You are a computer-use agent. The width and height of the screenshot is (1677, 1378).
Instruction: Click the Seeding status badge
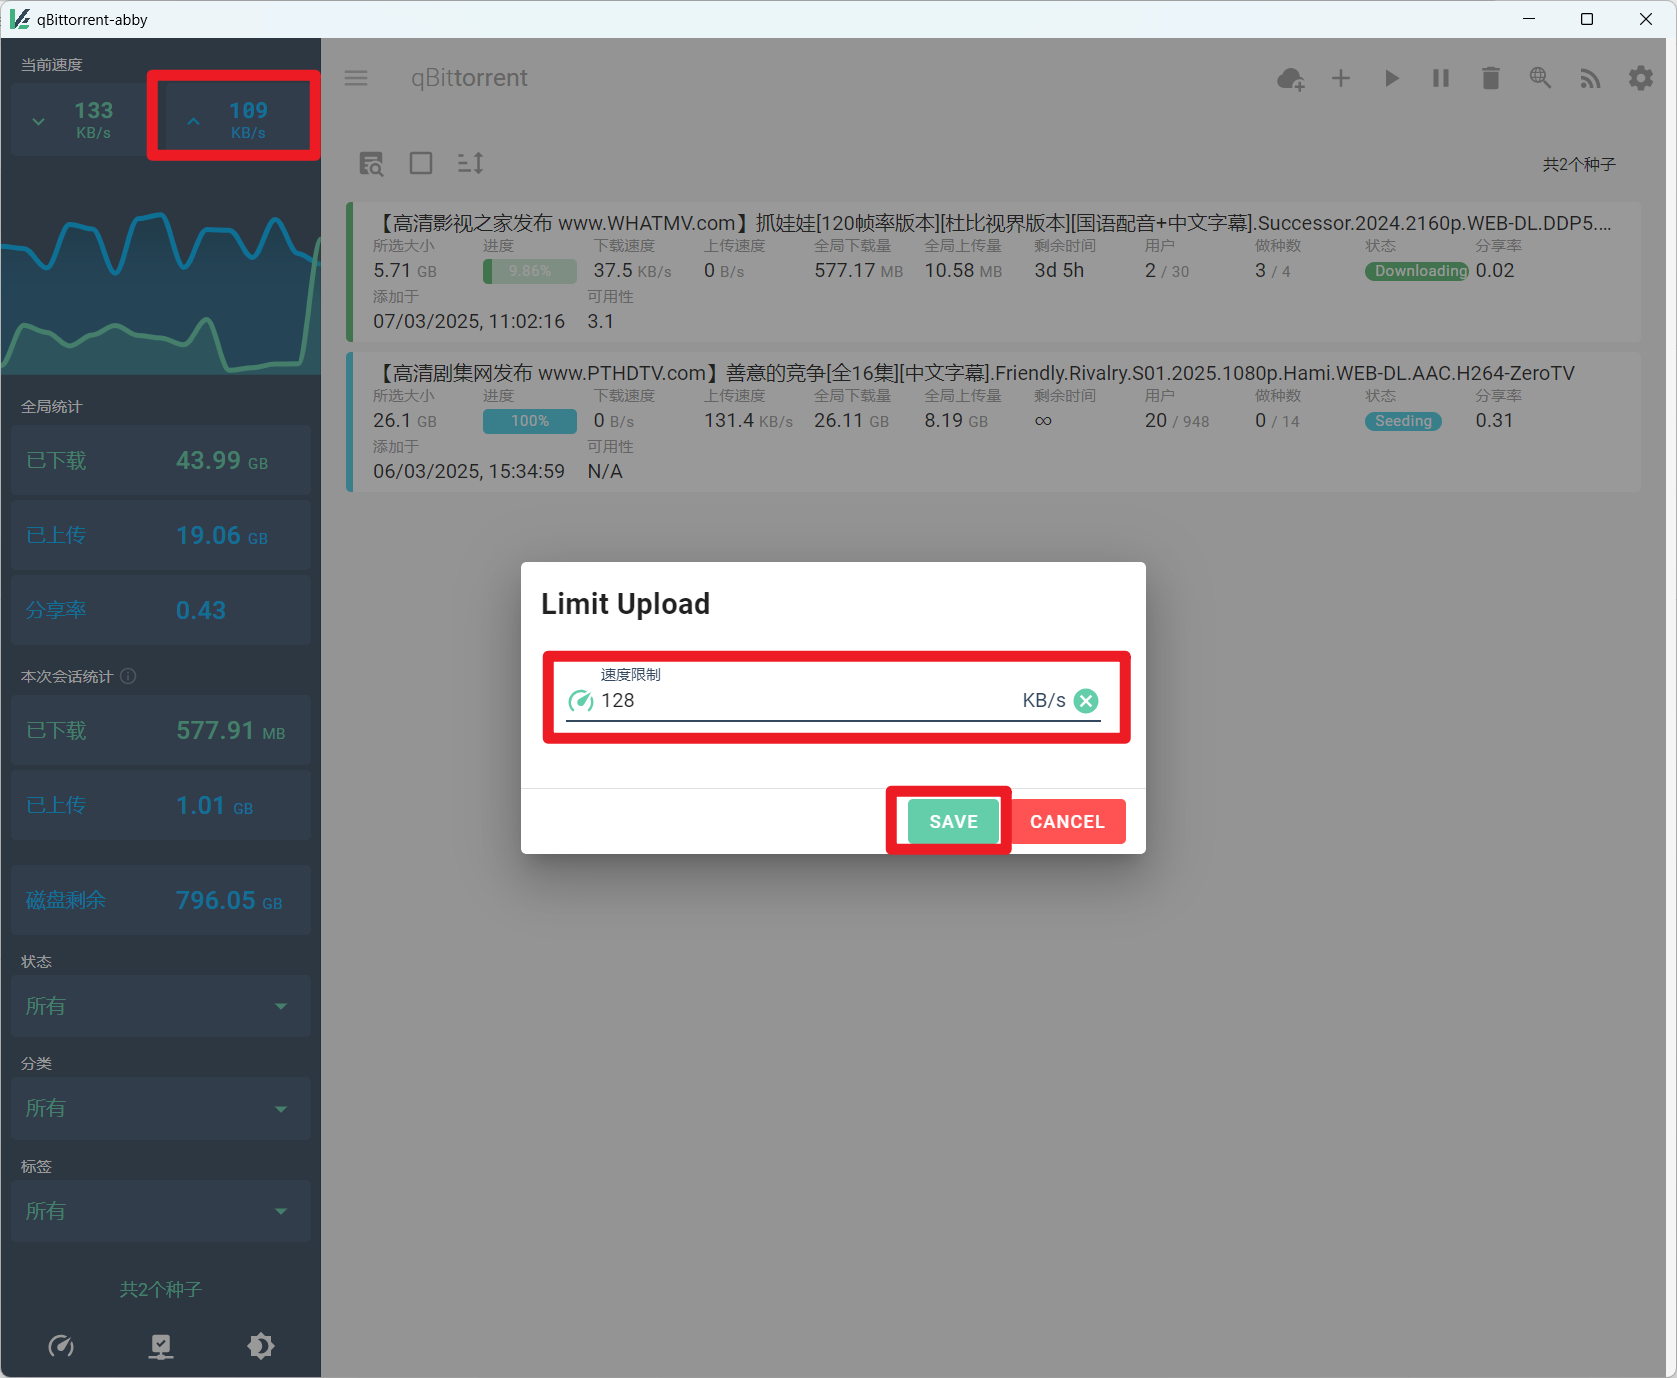(x=1403, y=421)
